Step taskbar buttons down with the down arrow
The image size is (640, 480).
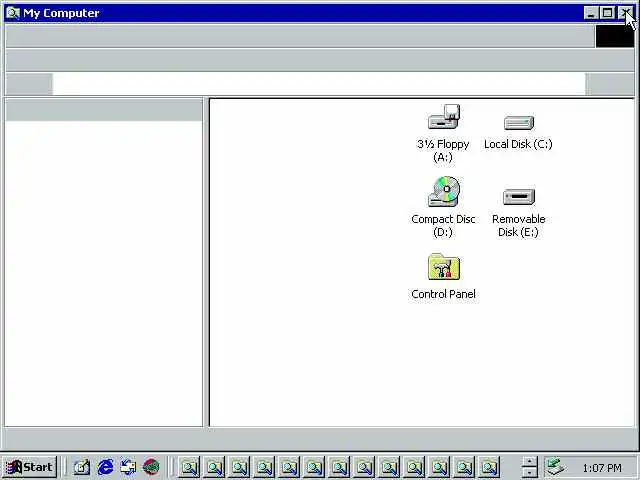point(529,472)
